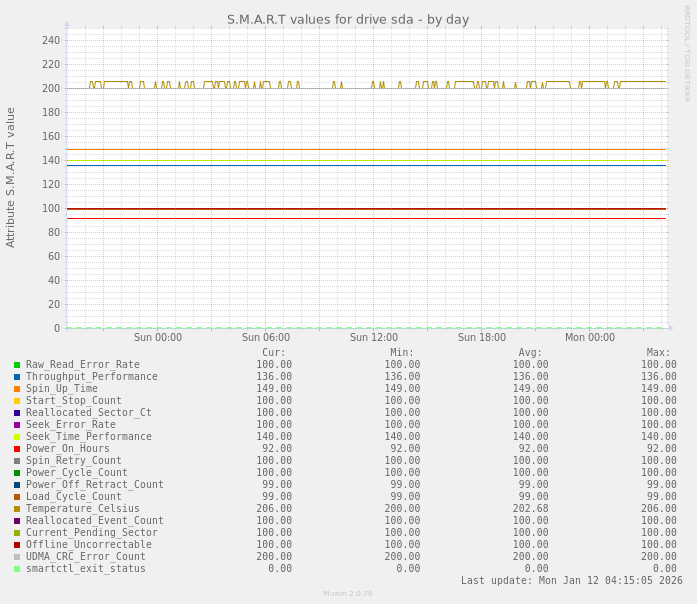Click the UDMA_CRC_Error_Count maximum value 200.00
The height and width of the screenshot is (604, 697).
[x=658, y=556]
